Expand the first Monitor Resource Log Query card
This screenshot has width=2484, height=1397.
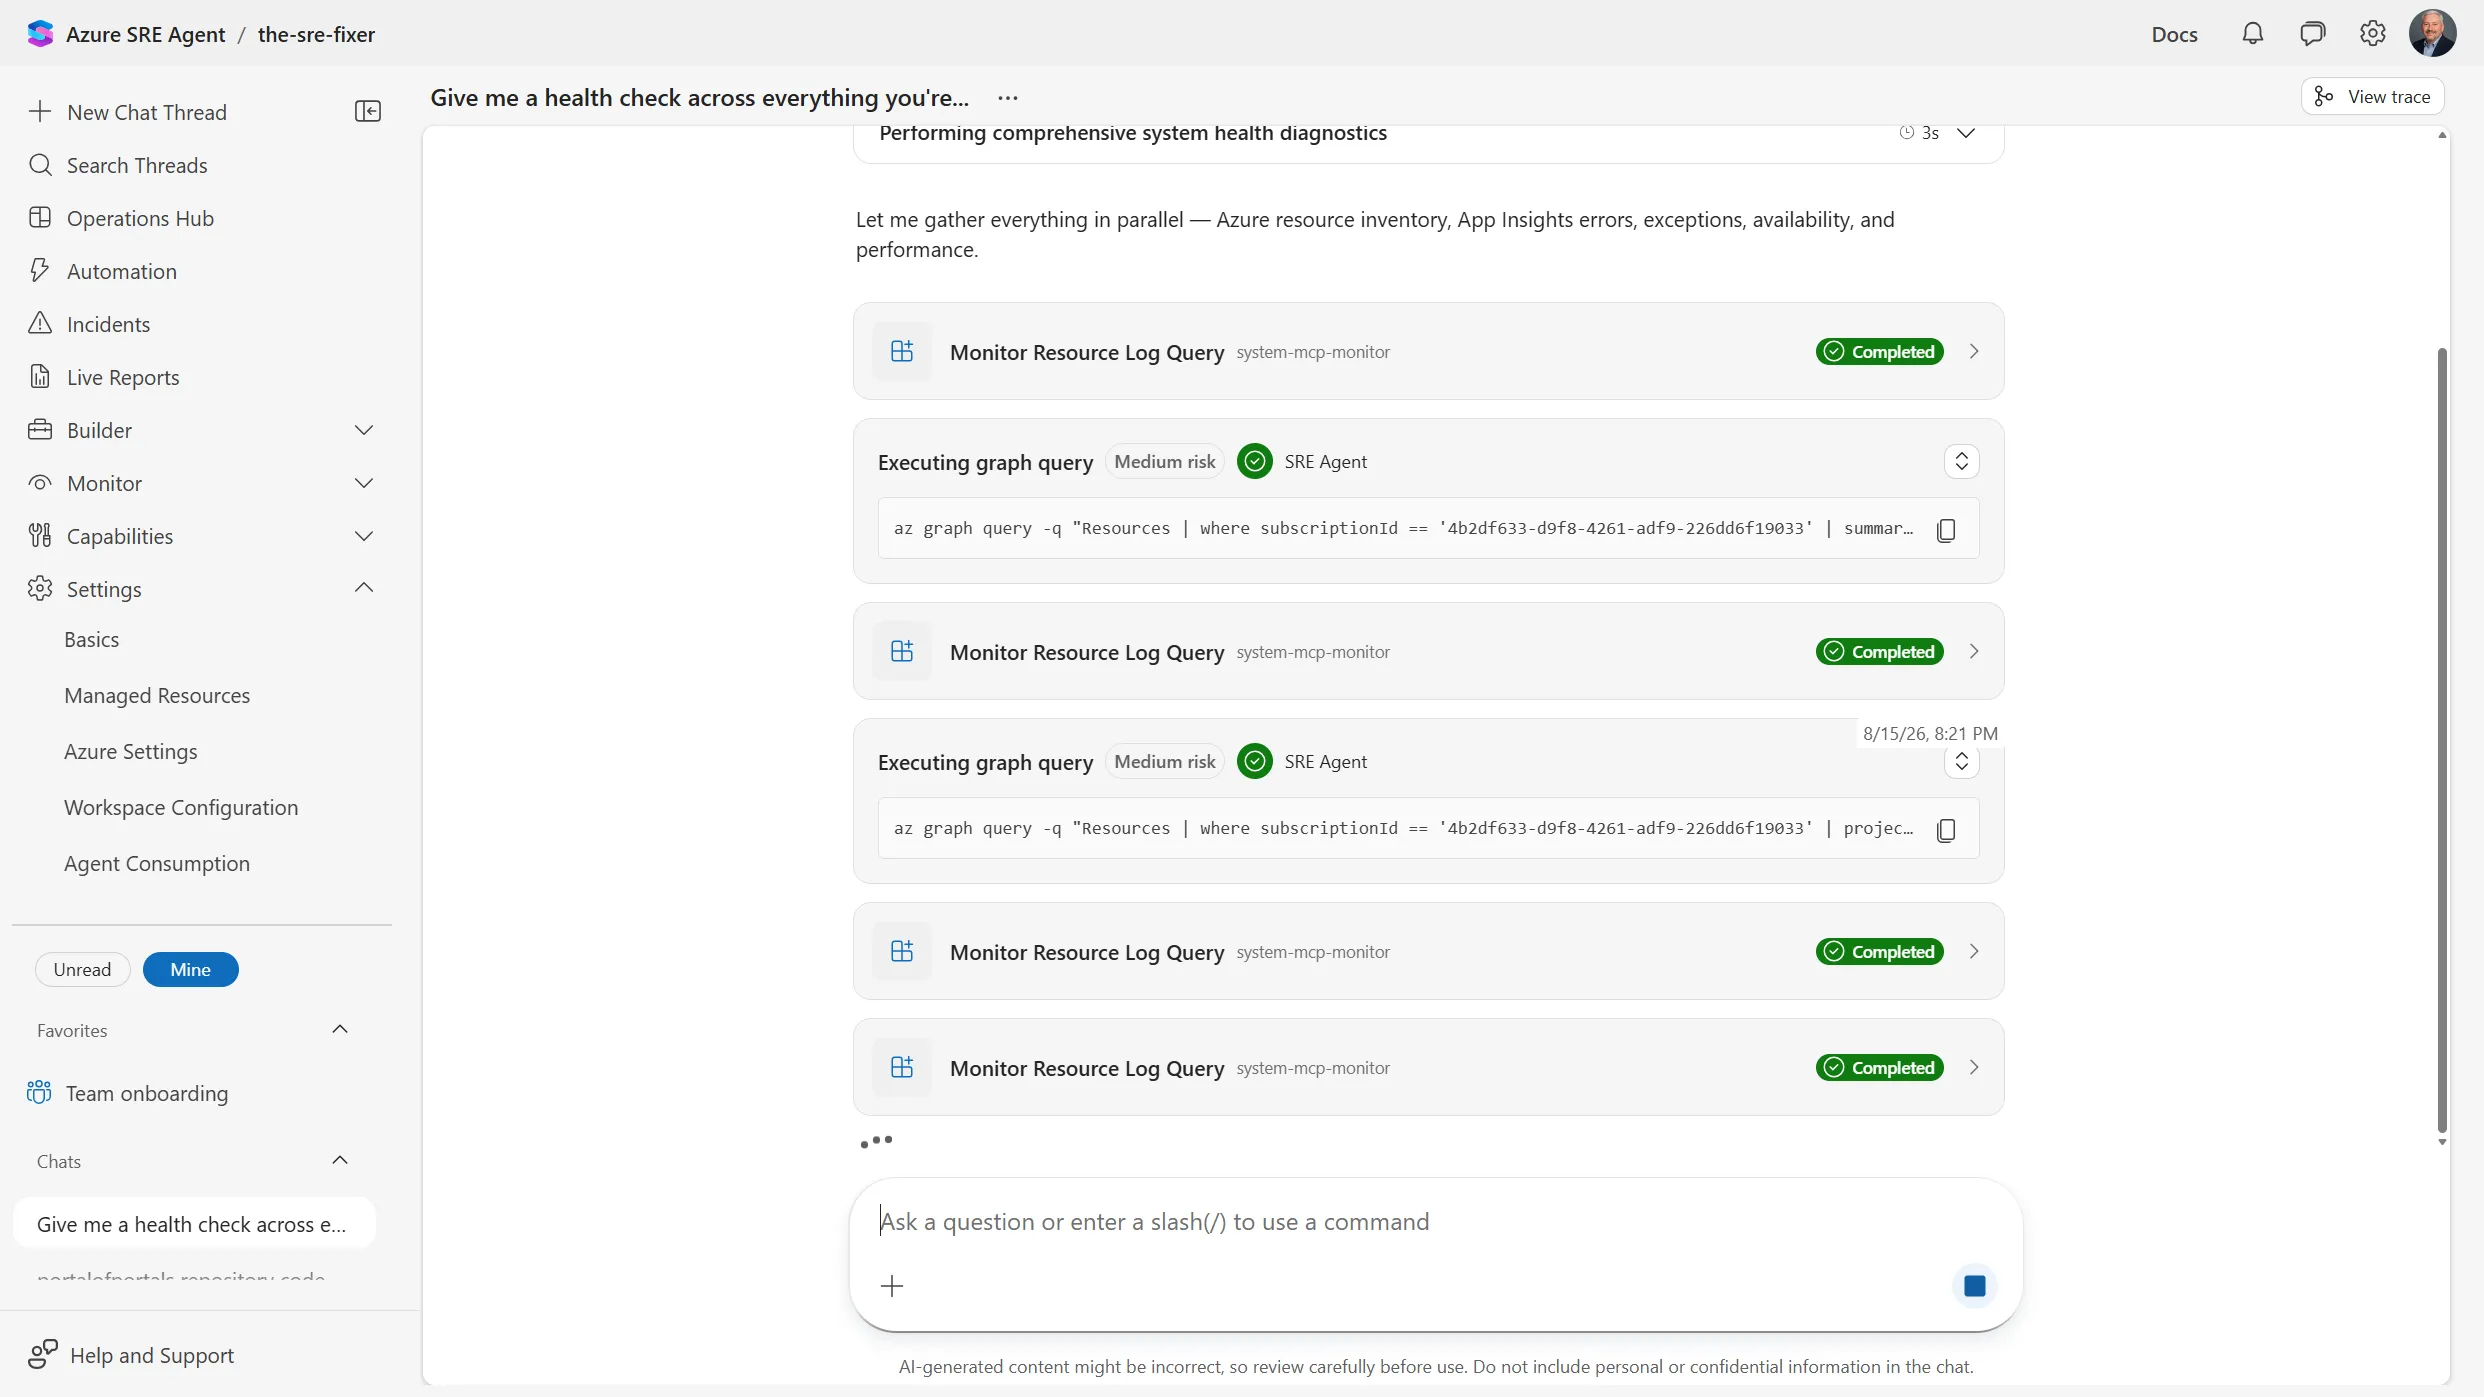coord(1974,351)
